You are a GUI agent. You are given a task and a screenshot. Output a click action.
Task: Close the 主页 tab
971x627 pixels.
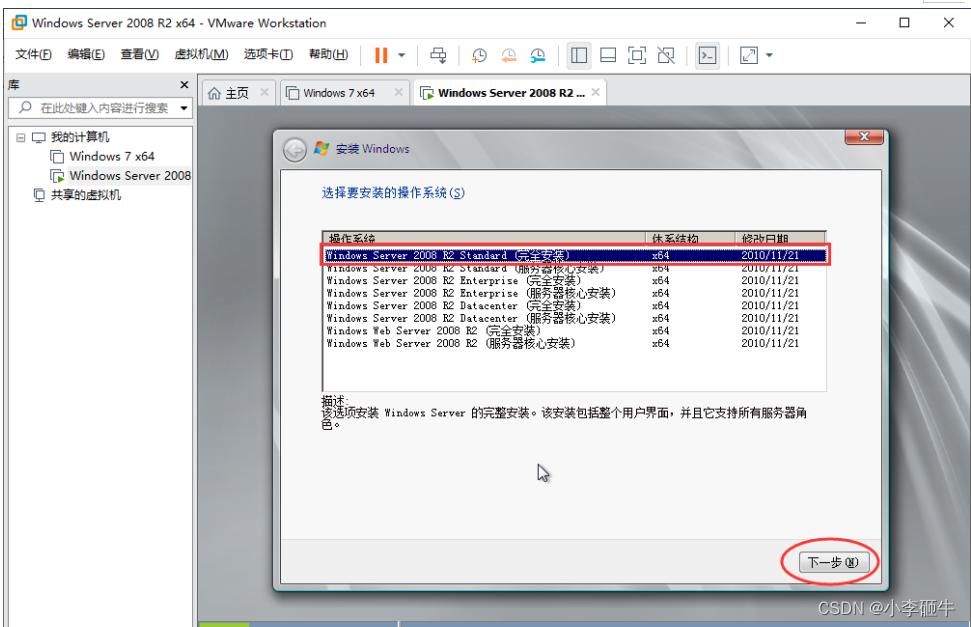pos(264,92)
